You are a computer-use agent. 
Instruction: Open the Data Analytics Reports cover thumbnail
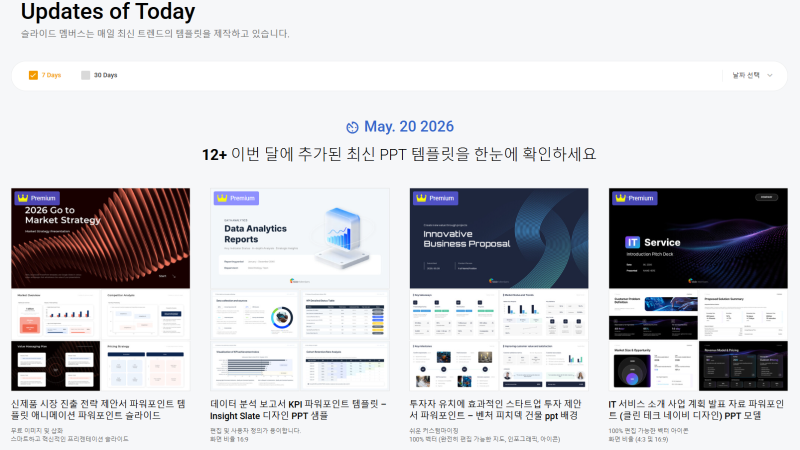[x=300, y=238]
